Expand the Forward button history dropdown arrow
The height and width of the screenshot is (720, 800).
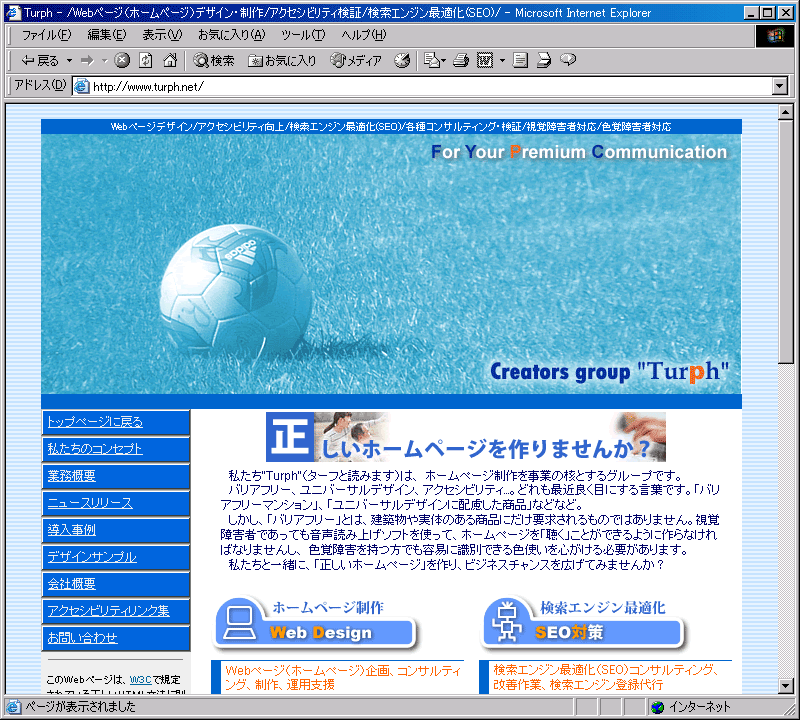[105, 61]
